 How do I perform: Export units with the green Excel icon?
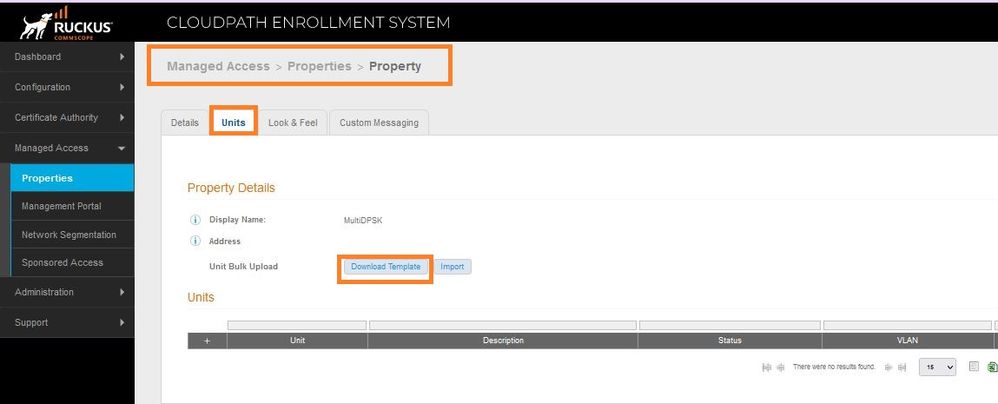pyautogui.click(x=992, y=367)
